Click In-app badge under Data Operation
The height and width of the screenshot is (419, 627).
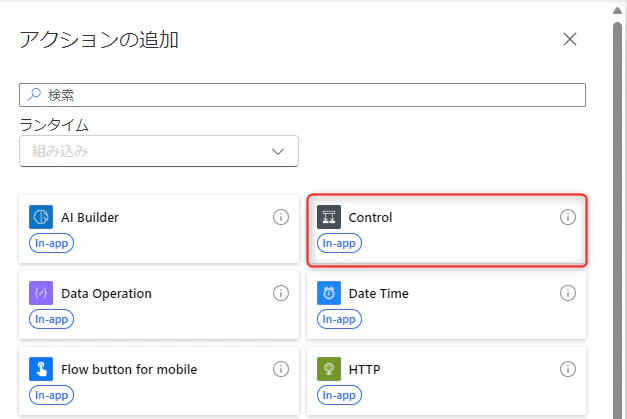pos(51,319)
